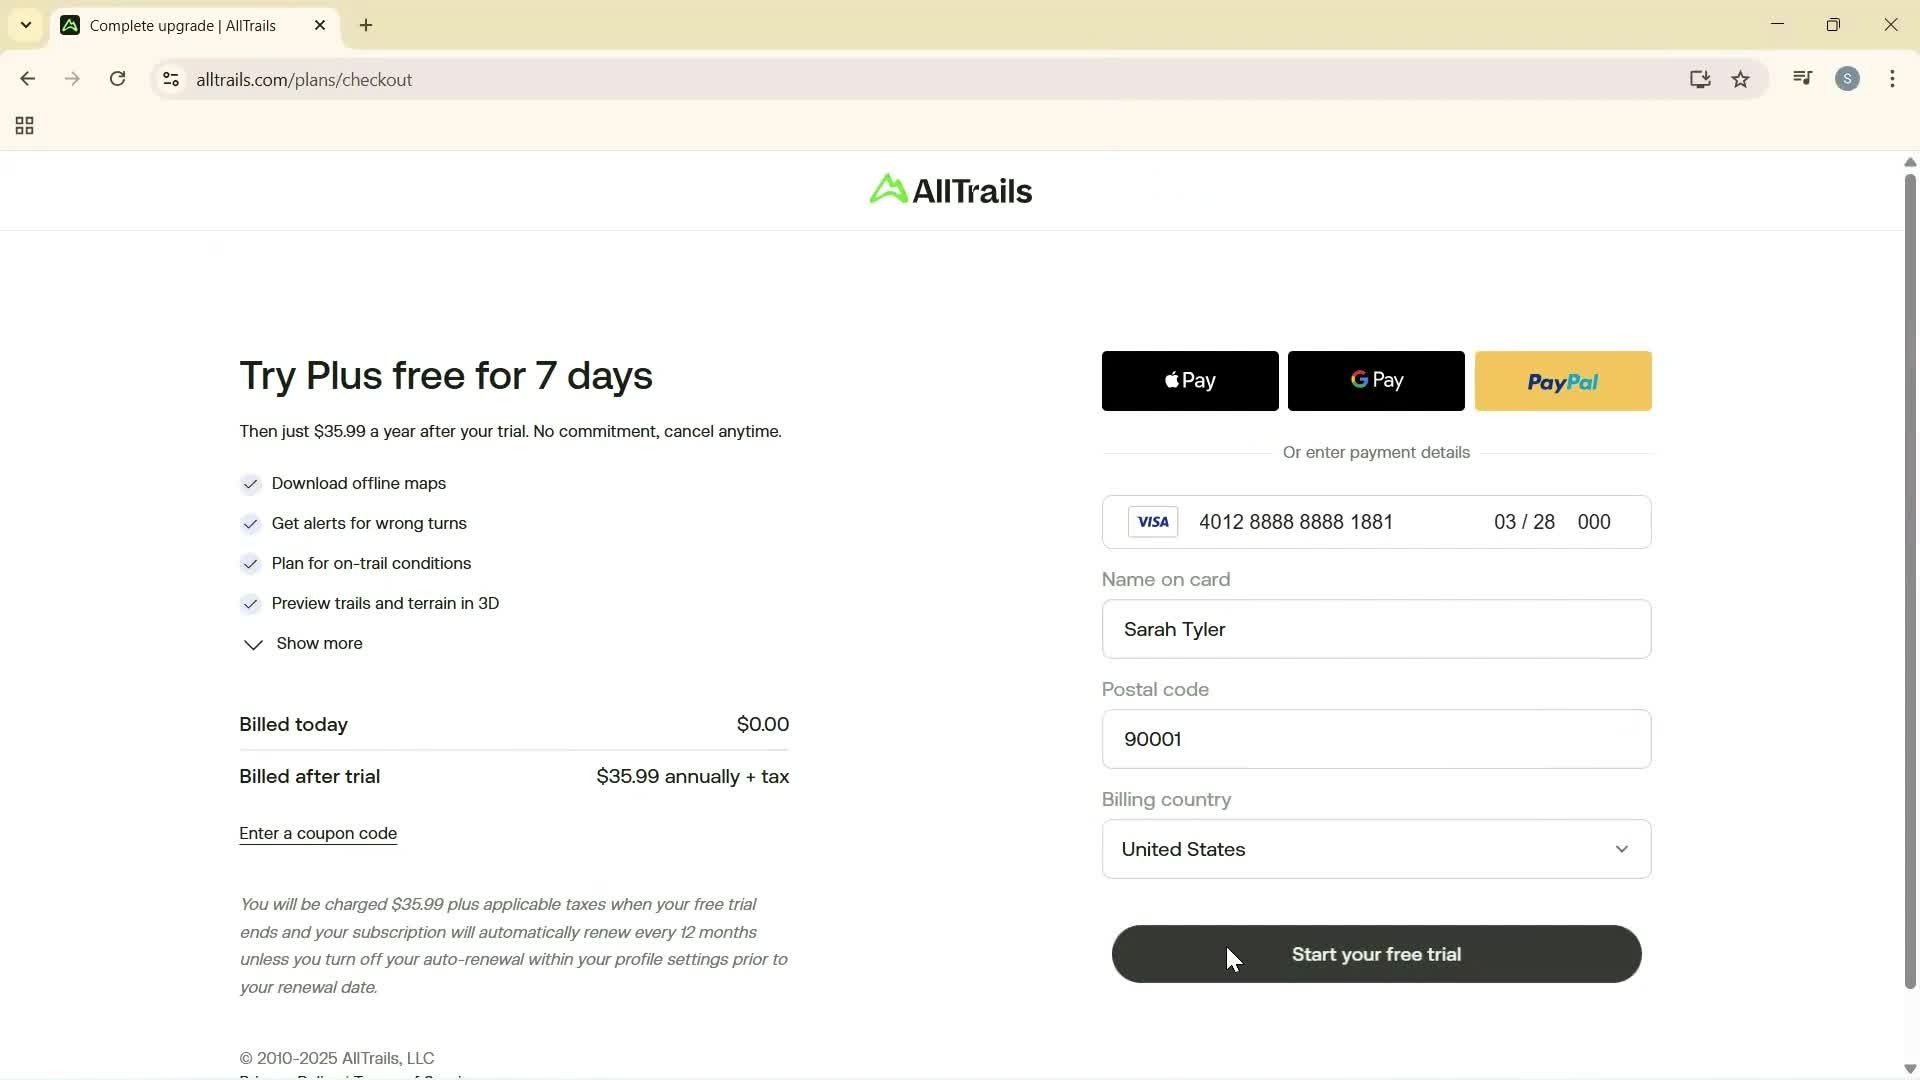Click the AllTrails logo

(948, 189)
